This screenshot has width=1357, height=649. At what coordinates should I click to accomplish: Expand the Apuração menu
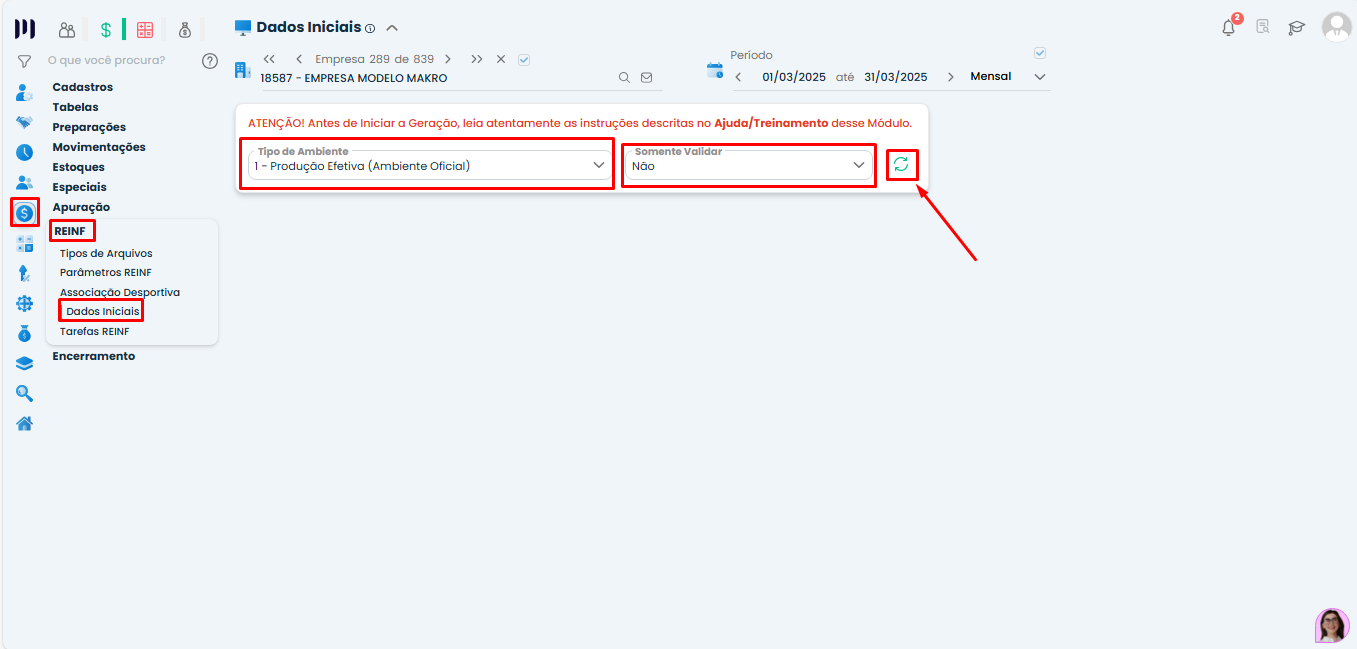pos(81,207)
